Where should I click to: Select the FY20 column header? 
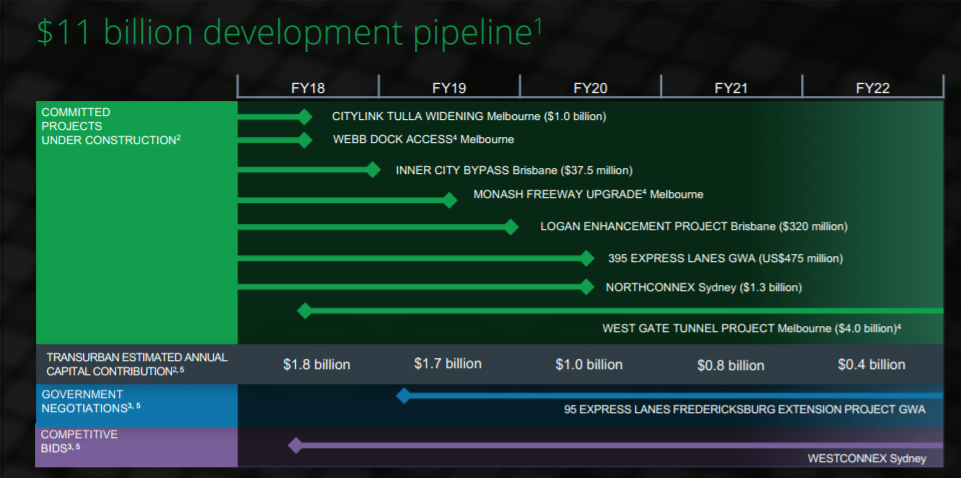[x=590, y=88]
